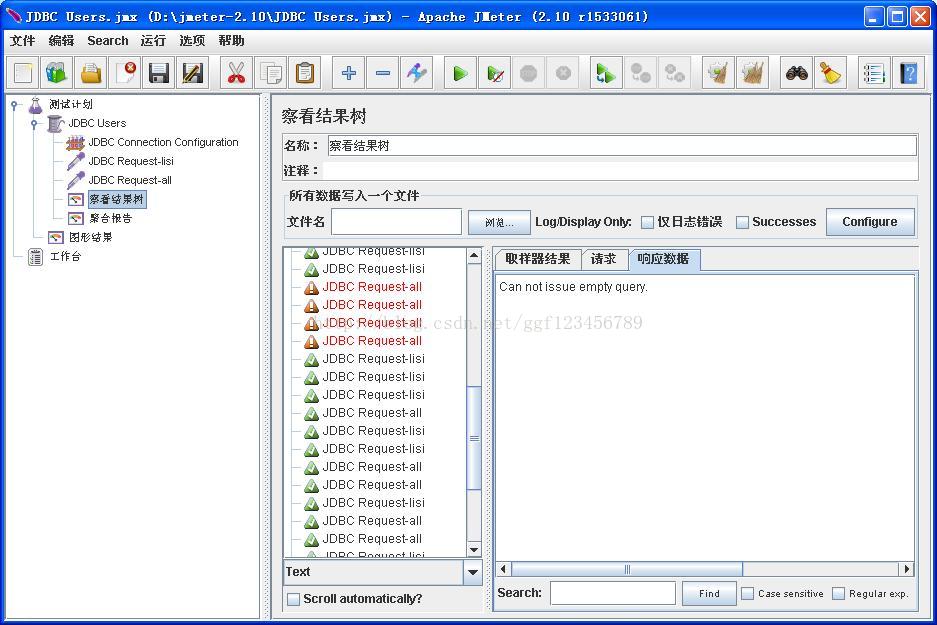This screenshot has height=625, width=937.
Task: Click the grey Stop test icon
Action: (529, 73)
